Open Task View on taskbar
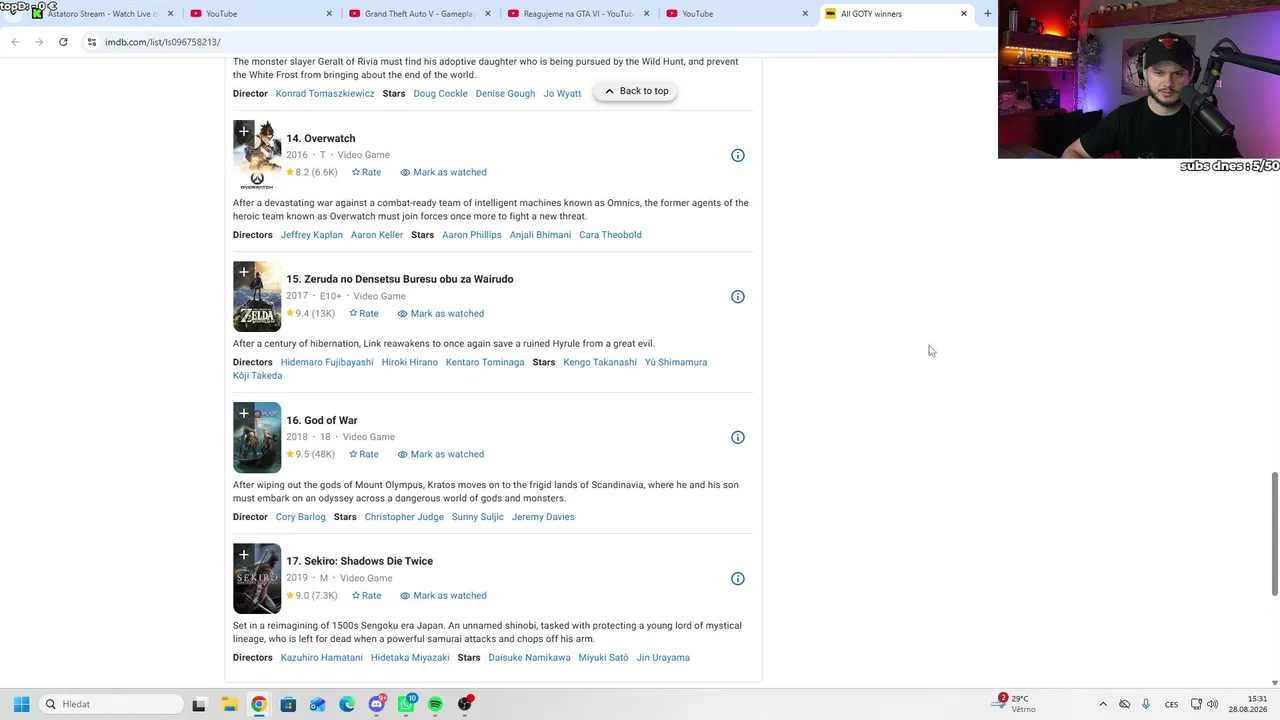 (198, 704)
